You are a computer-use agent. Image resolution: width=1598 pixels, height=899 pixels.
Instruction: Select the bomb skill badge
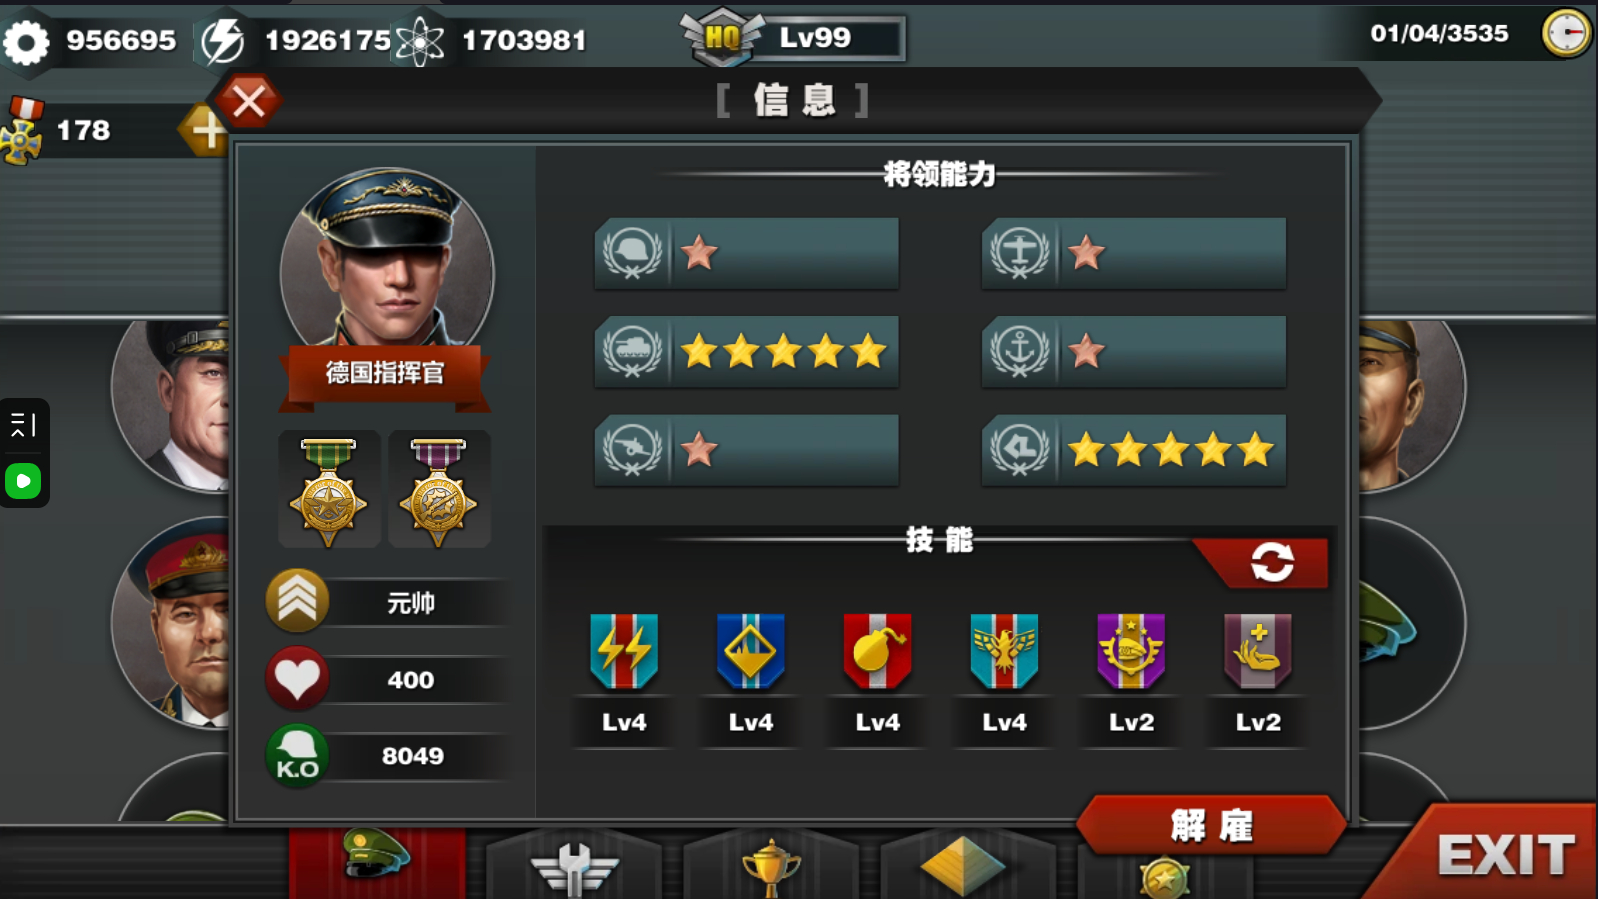point(877,652)
